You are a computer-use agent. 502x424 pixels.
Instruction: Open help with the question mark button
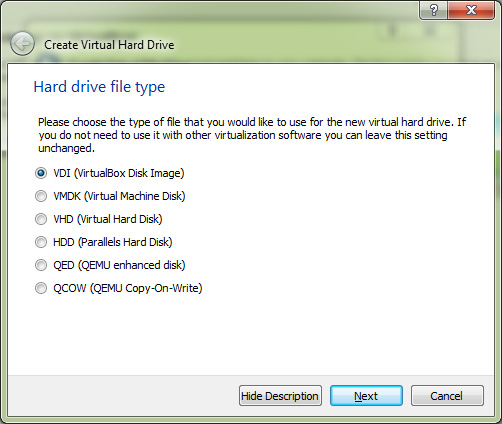click(x=433, y=10)
